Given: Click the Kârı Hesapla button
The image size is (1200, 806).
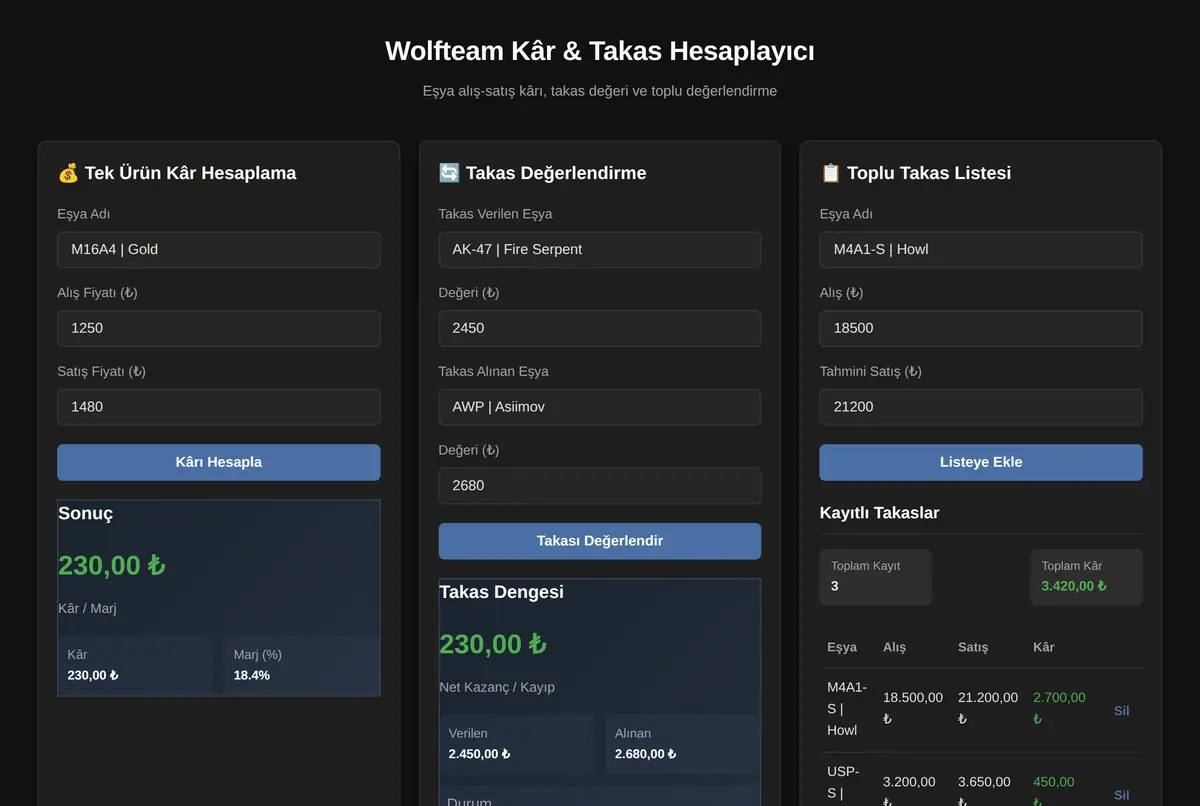Looking at the screenshot, I should pyautogui.click(x=219, y=462).
